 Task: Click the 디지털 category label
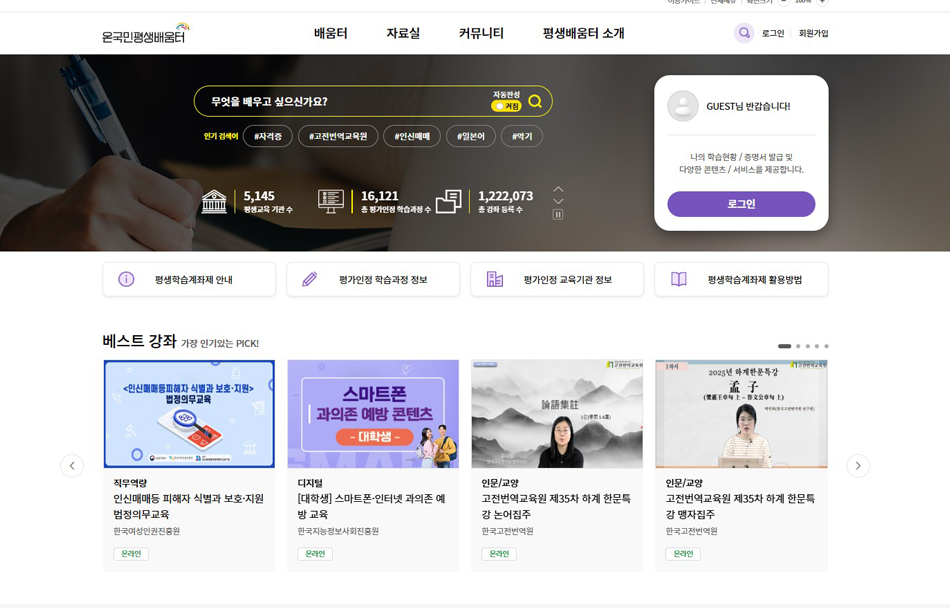310,483
